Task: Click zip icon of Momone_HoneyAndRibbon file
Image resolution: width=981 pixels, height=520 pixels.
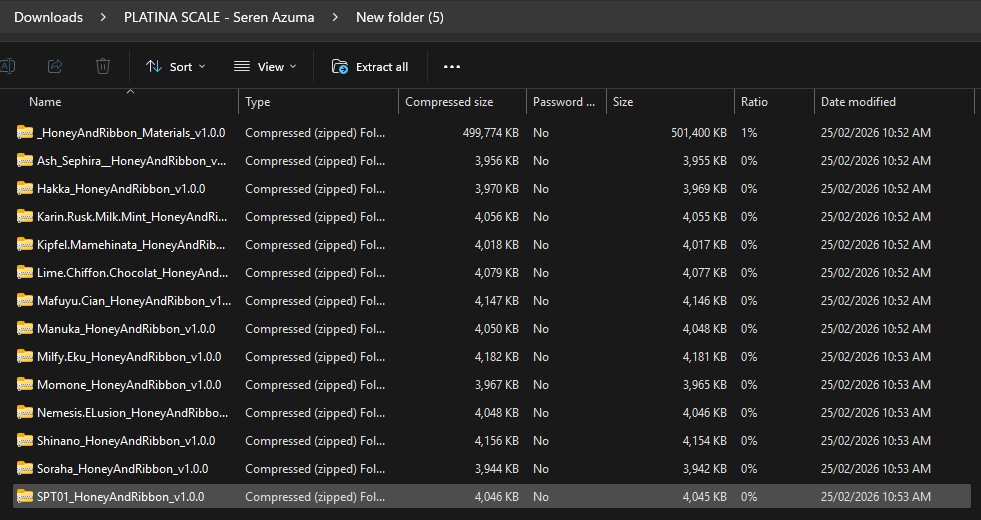Action: tap(25, 385)
